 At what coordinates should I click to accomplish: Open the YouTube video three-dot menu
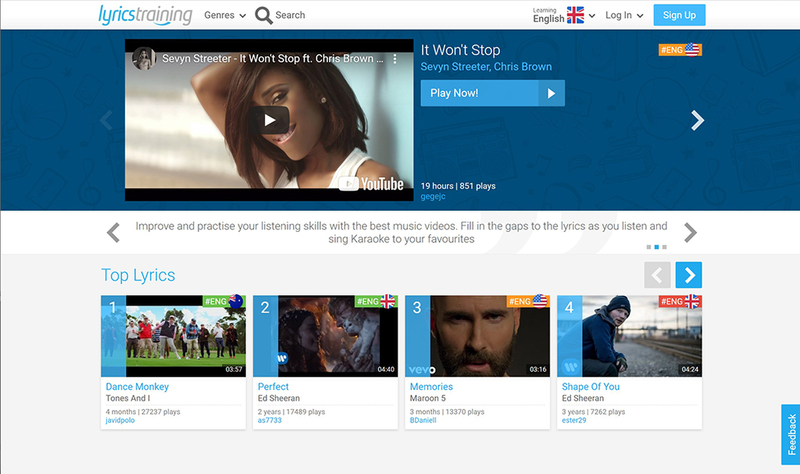[395, 59]
